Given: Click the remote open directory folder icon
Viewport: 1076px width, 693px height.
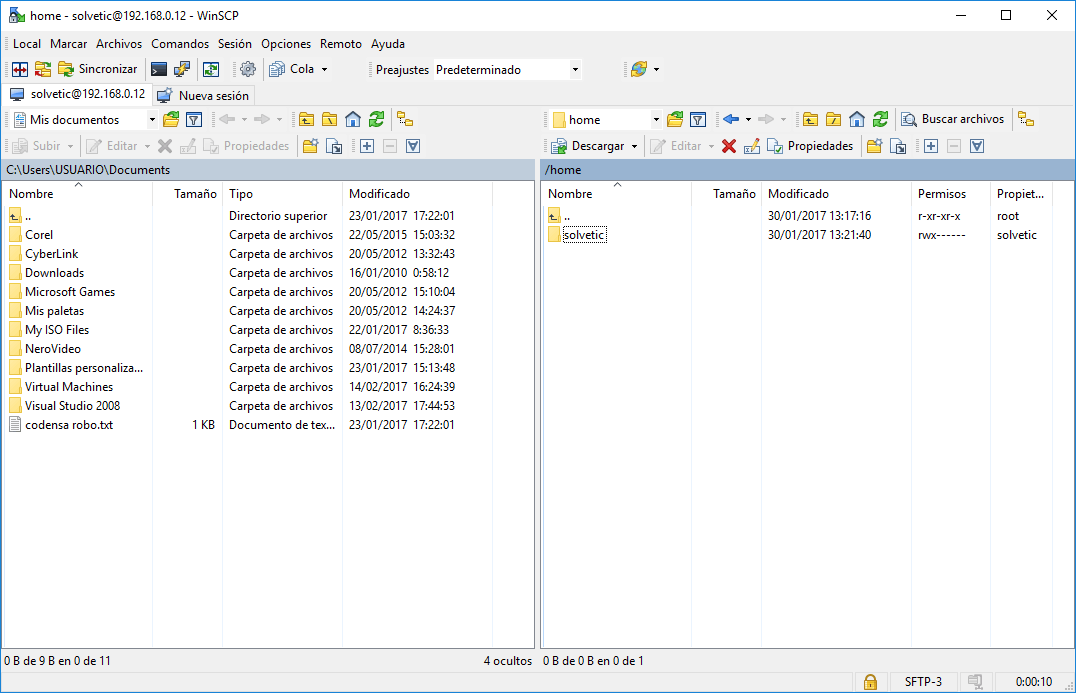Looking at the screenshot, I should tap(675, 119).
